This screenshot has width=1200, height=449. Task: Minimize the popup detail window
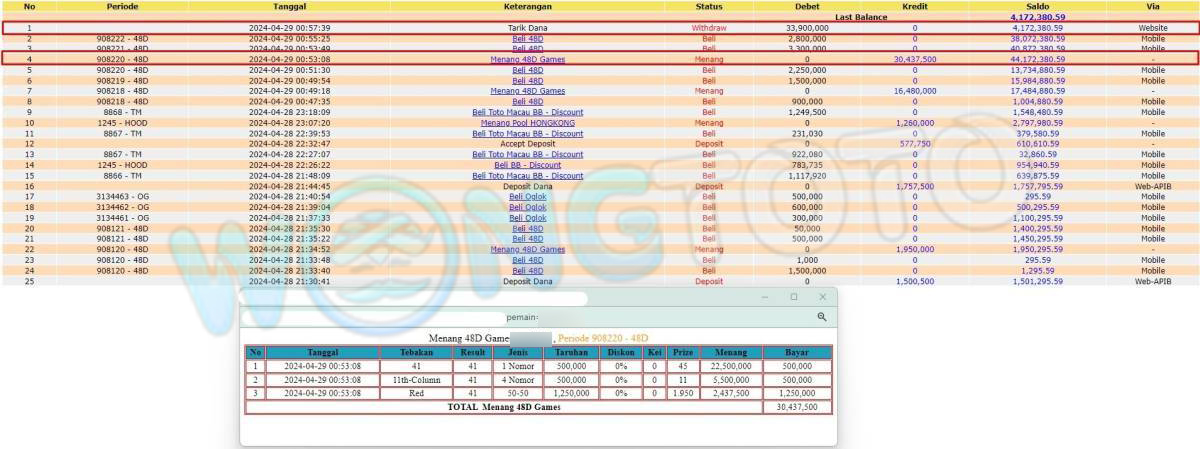(765, 297)
